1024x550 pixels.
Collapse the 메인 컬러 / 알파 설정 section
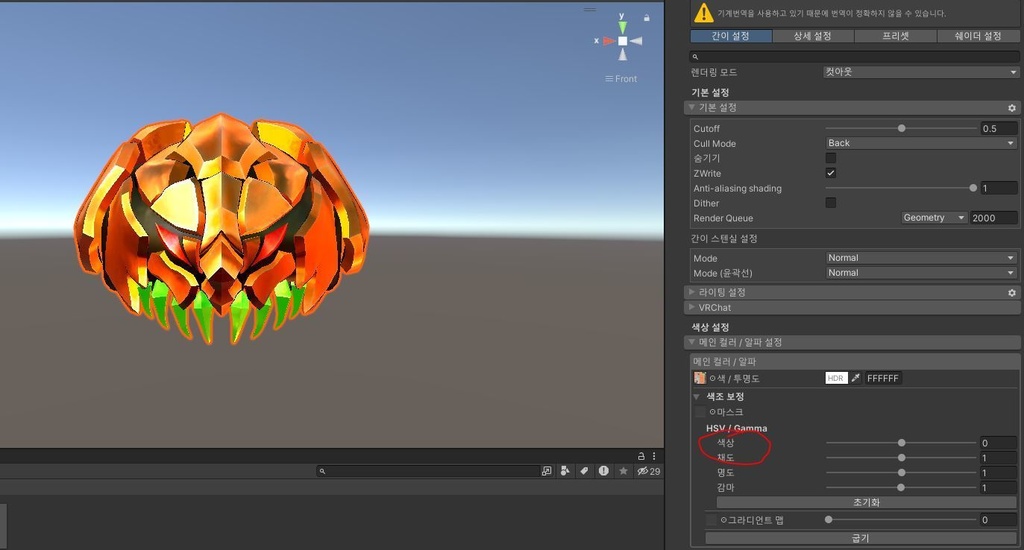click(691, 342)
